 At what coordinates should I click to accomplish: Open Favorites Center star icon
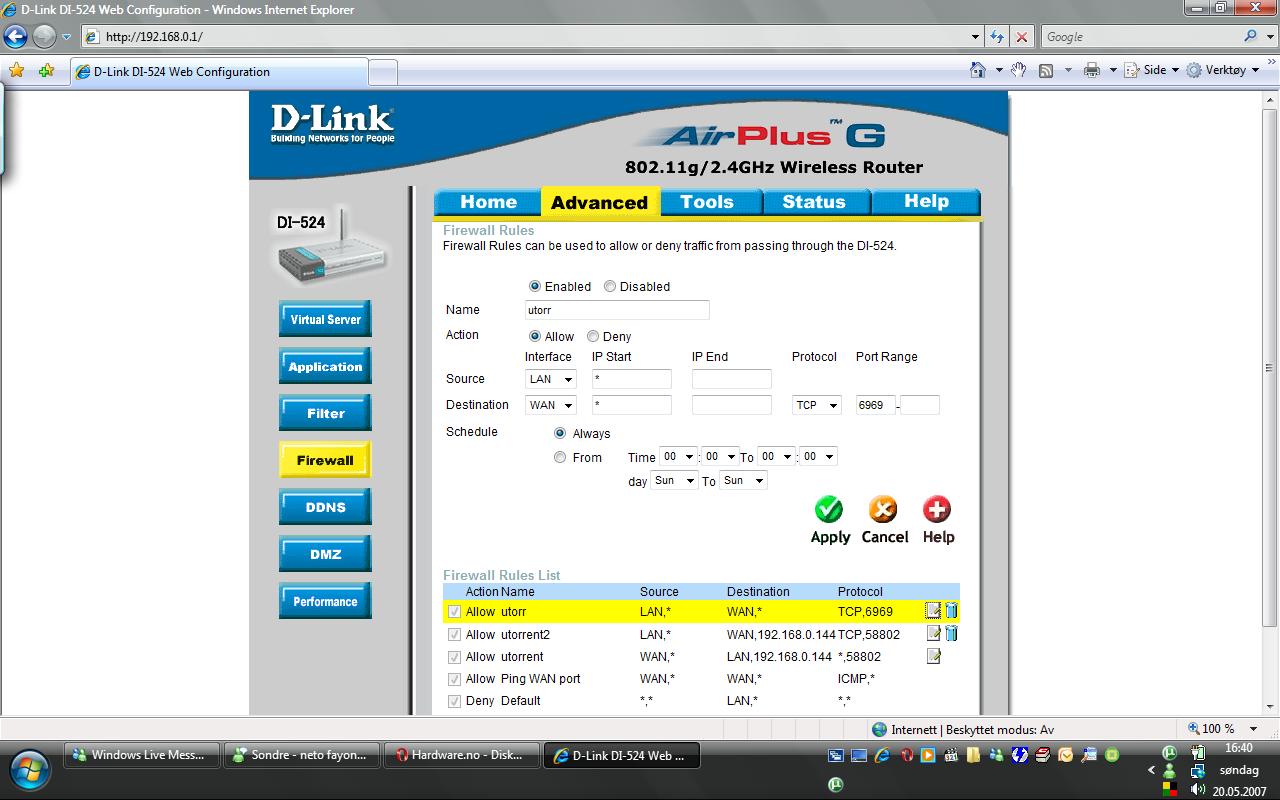[x=16, y=71]
